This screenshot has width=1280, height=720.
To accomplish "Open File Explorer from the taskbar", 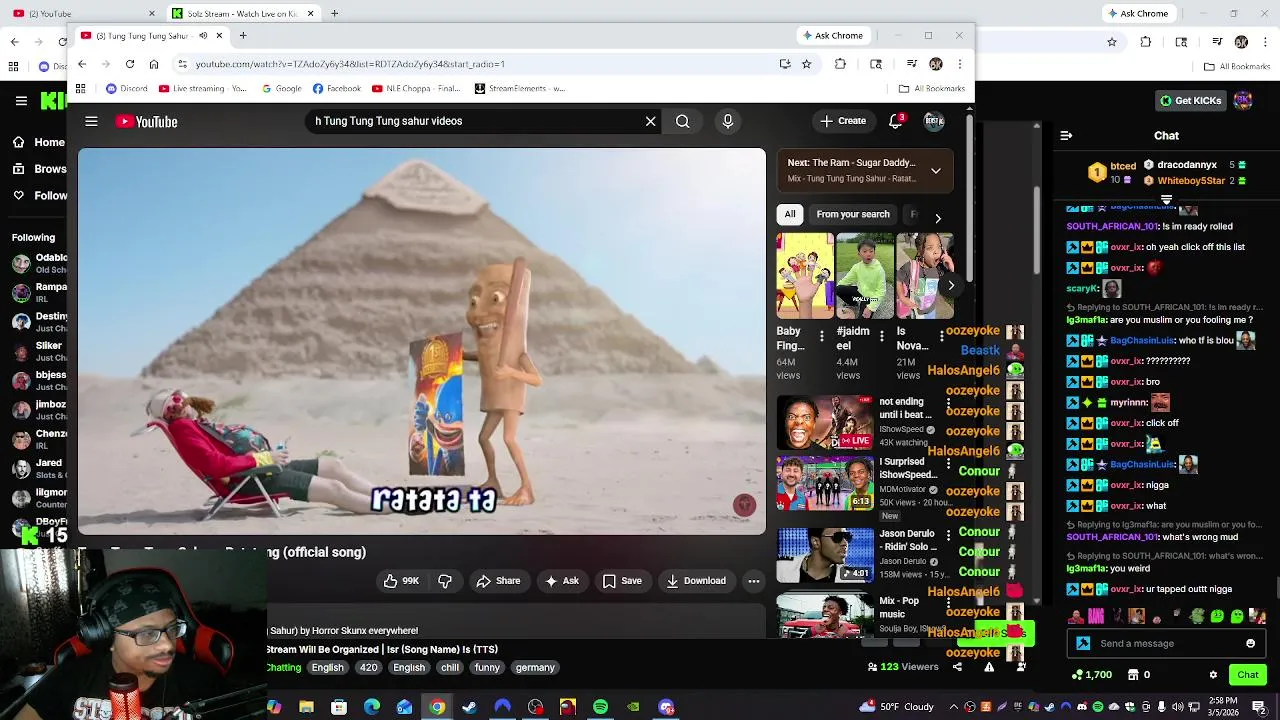I will pos(306,707).
